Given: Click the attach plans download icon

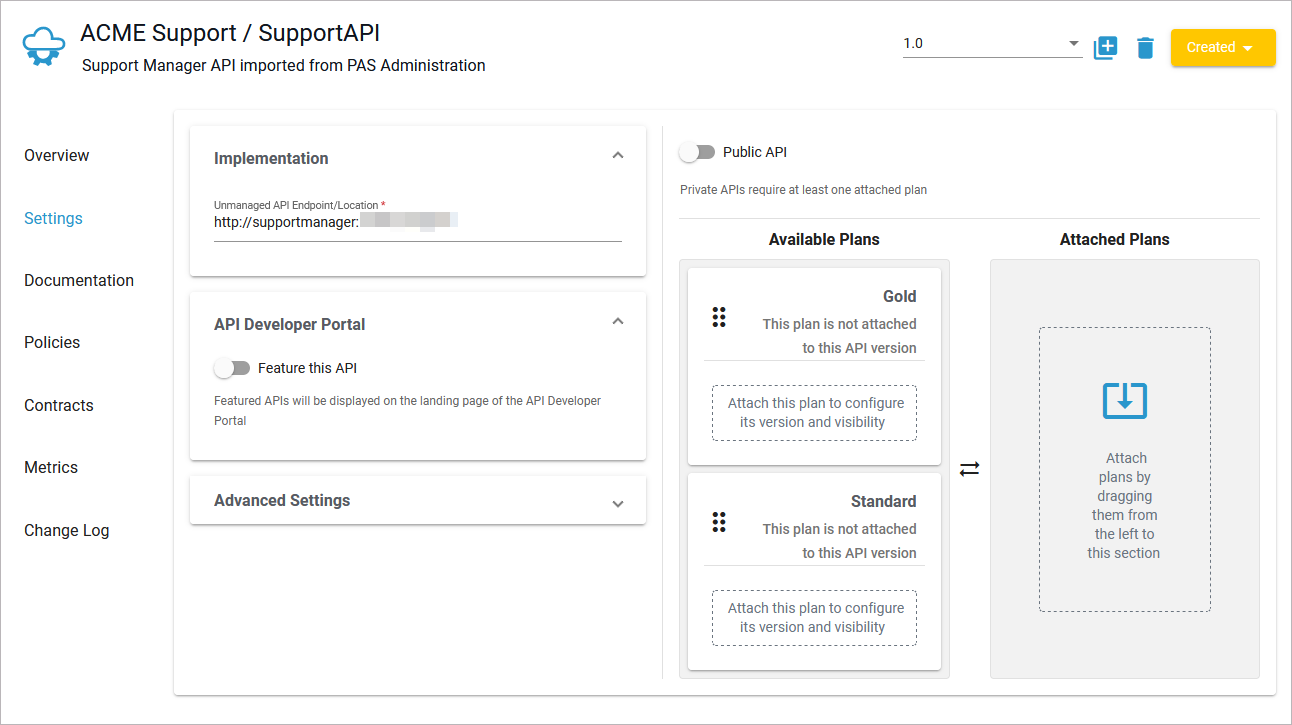Looking at the screenshot, I should [1124, 400].
